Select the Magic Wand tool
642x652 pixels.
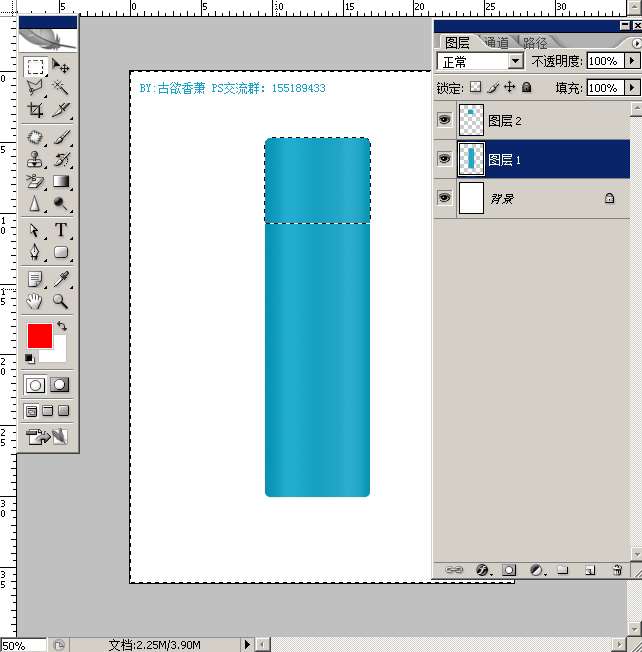point(61,88)
